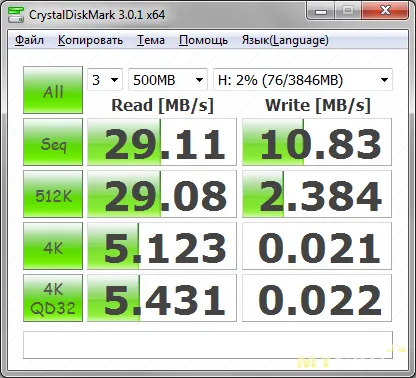The height and width of the screenshot is (378, 416).
Task: Select 4K QD32 write result 0.022
Action: (317, 298)
